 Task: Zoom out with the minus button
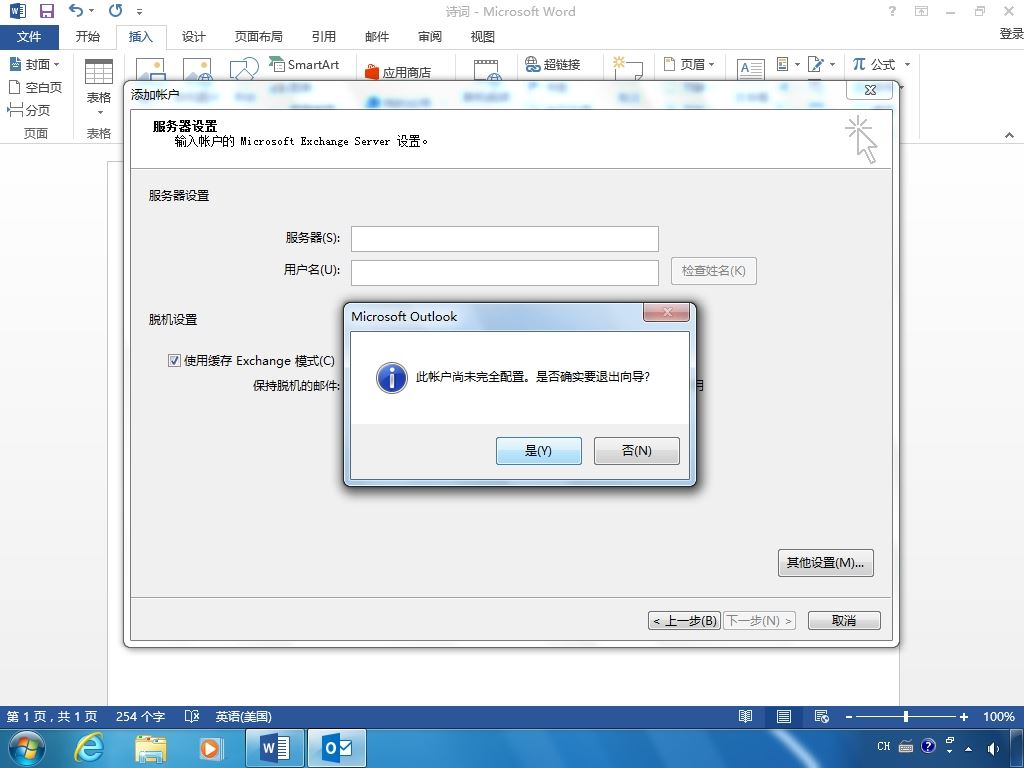849,716
